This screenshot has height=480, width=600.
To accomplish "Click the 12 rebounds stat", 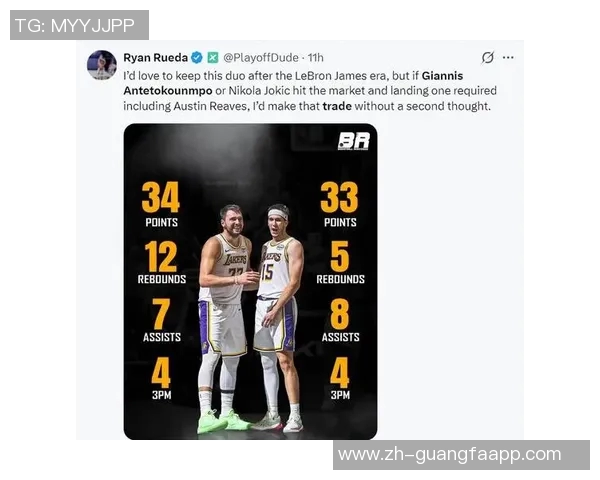I will point(161,263).
